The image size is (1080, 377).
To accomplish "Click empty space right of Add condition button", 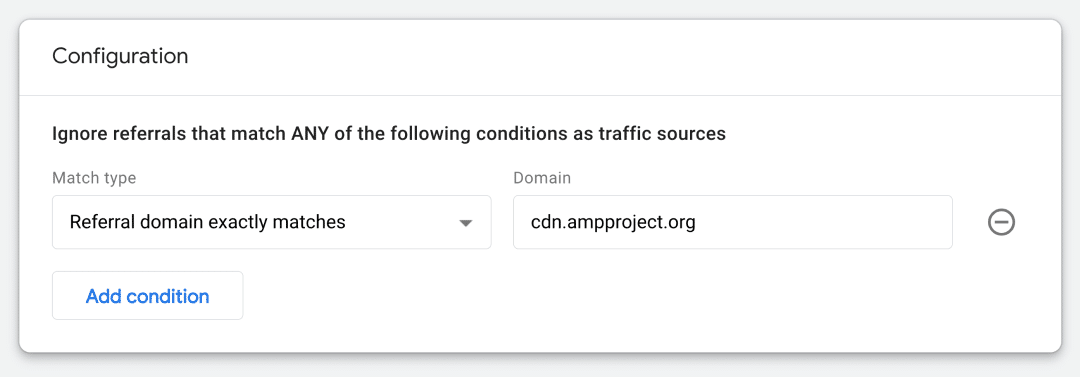I will coord(551,296).
